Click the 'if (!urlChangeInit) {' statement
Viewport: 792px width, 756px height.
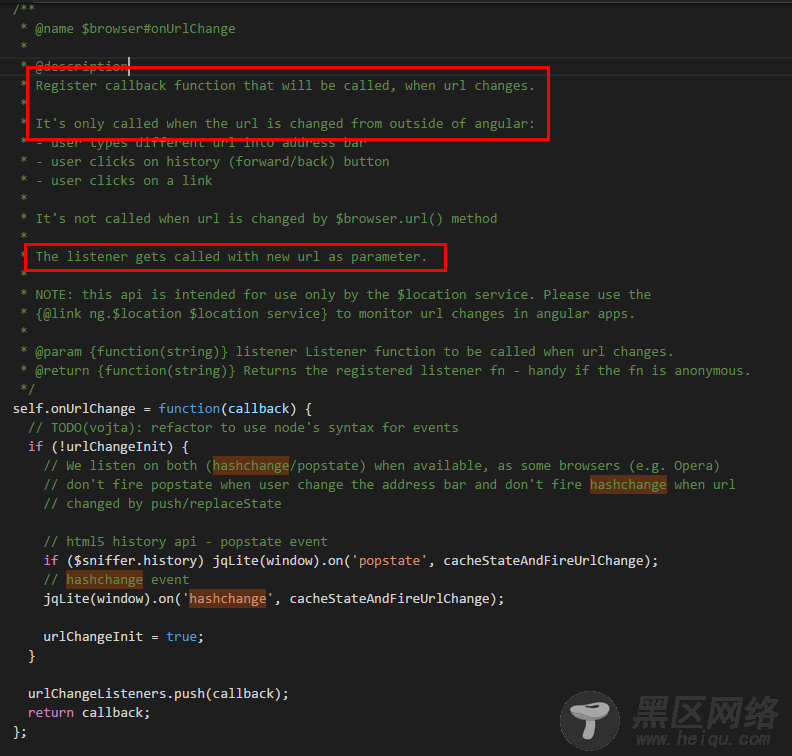pos(108,446)
